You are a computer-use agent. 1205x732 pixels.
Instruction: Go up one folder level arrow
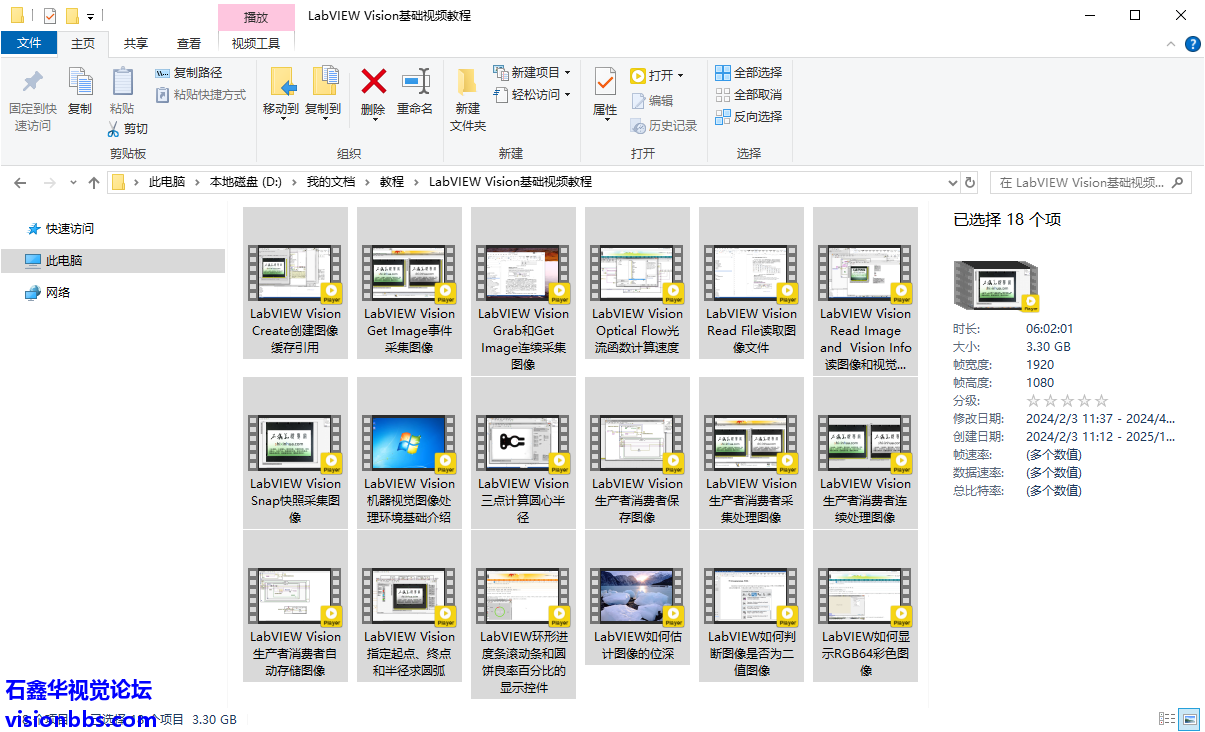point(94,183)
